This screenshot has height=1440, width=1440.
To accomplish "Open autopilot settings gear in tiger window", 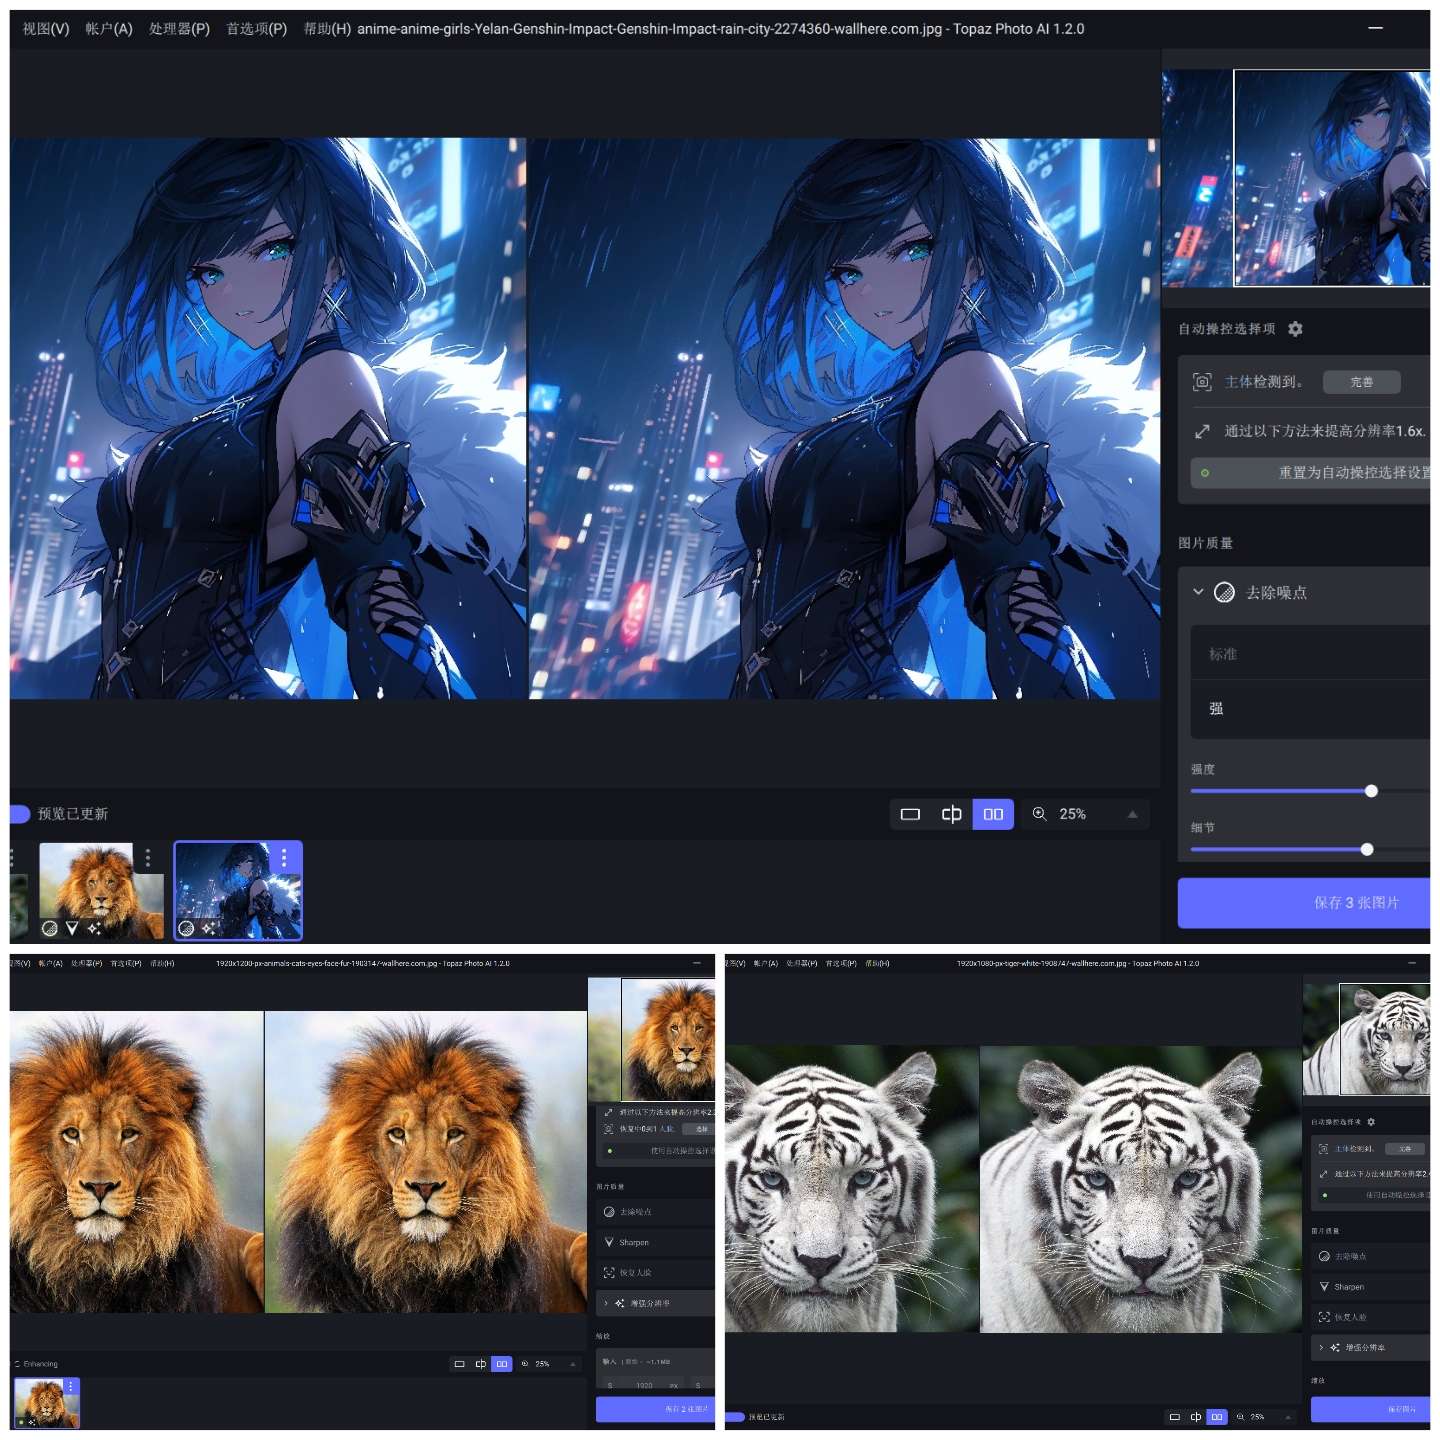I will [x=1371, y=1122].
